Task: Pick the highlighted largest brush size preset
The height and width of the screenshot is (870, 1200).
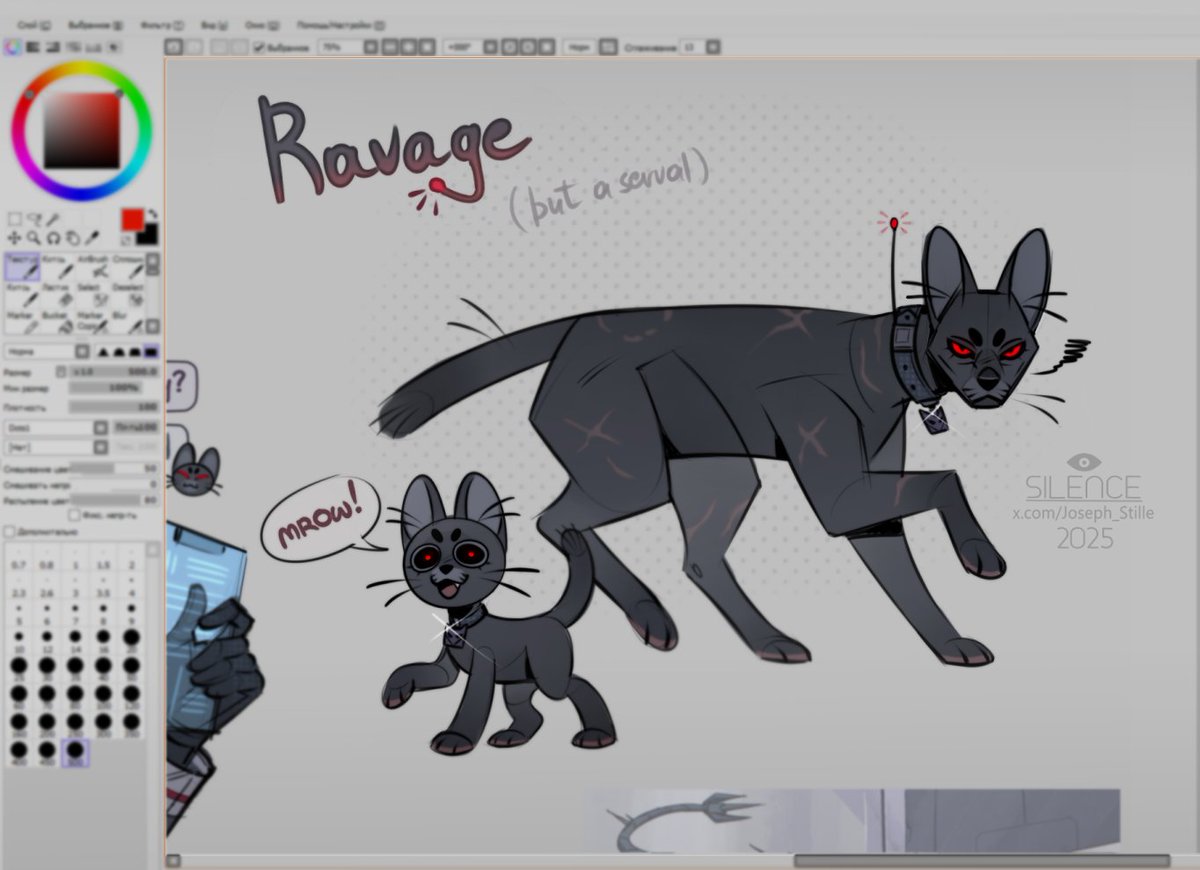Action: click(75, 752)
